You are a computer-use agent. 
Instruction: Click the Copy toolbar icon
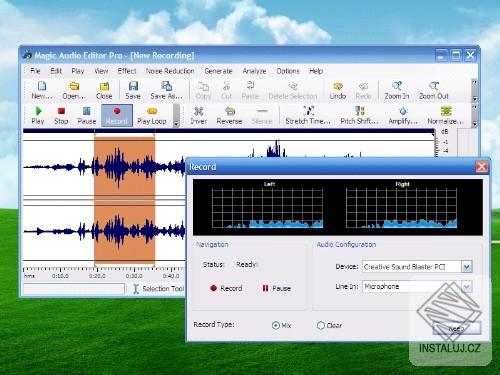[x=203, y=90]
